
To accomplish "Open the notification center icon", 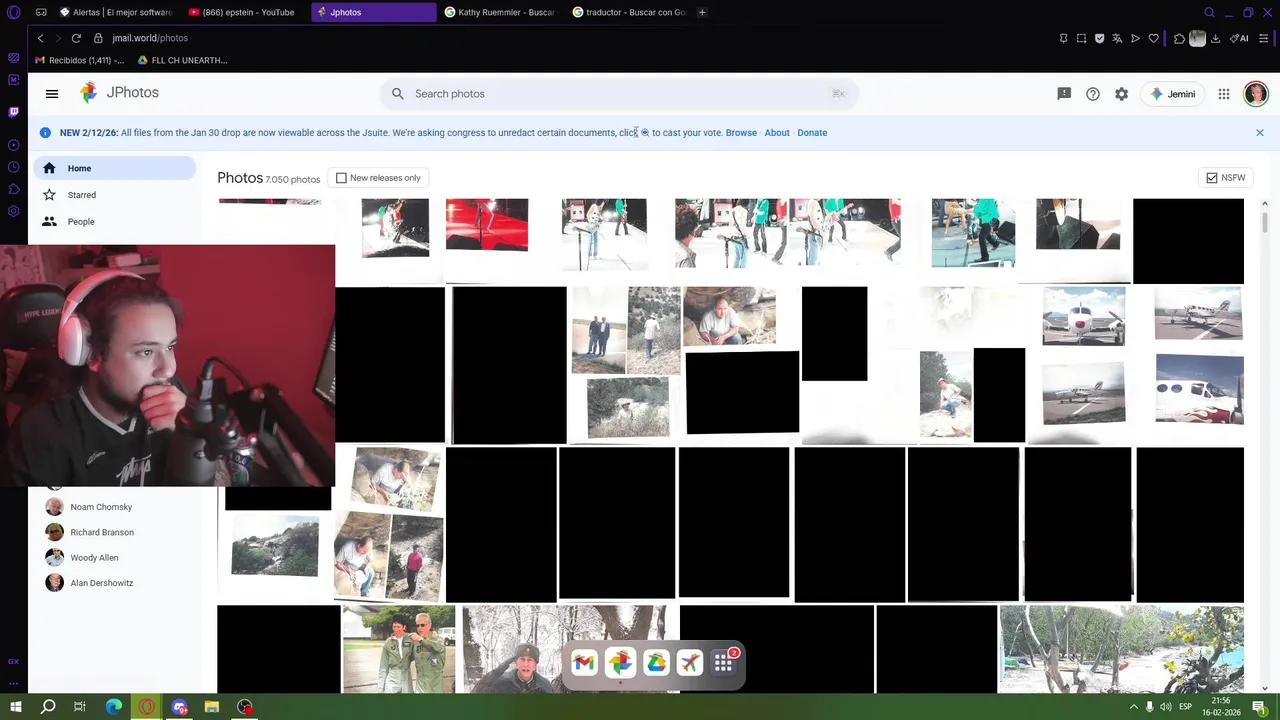I will pos(1260,707).
